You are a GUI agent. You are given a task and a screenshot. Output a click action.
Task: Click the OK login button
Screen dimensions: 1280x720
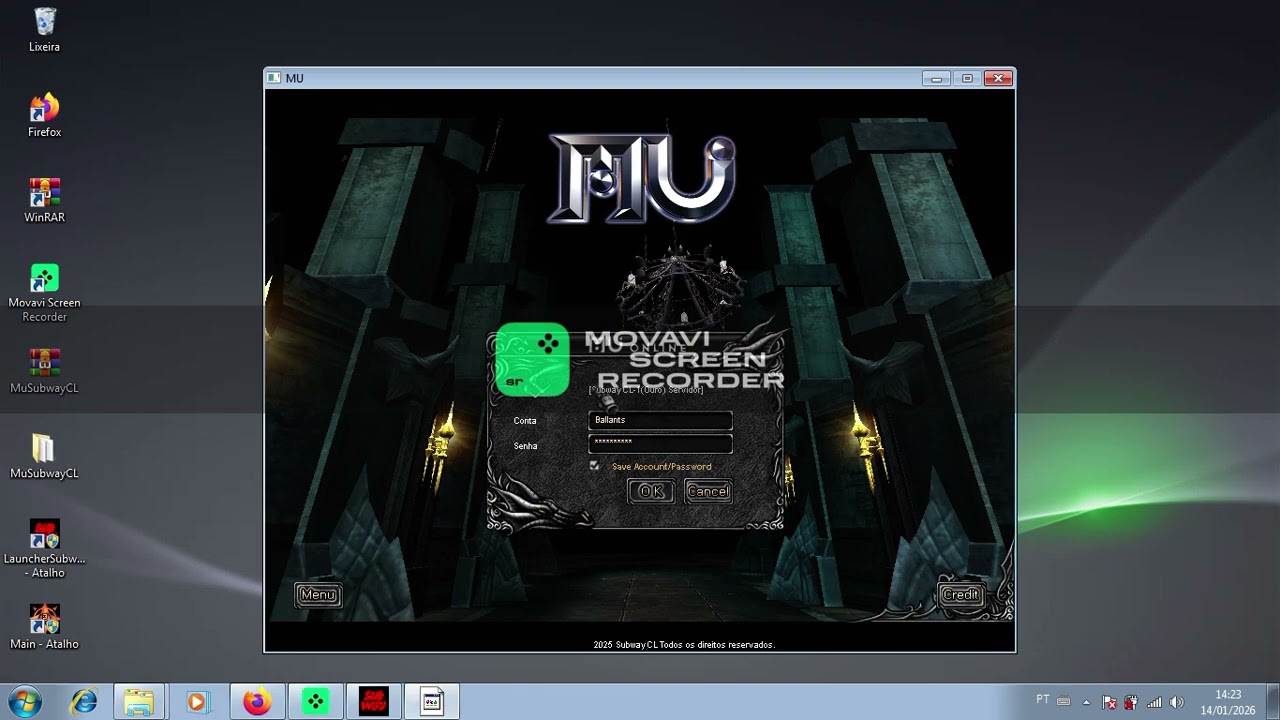coord(651,491)
